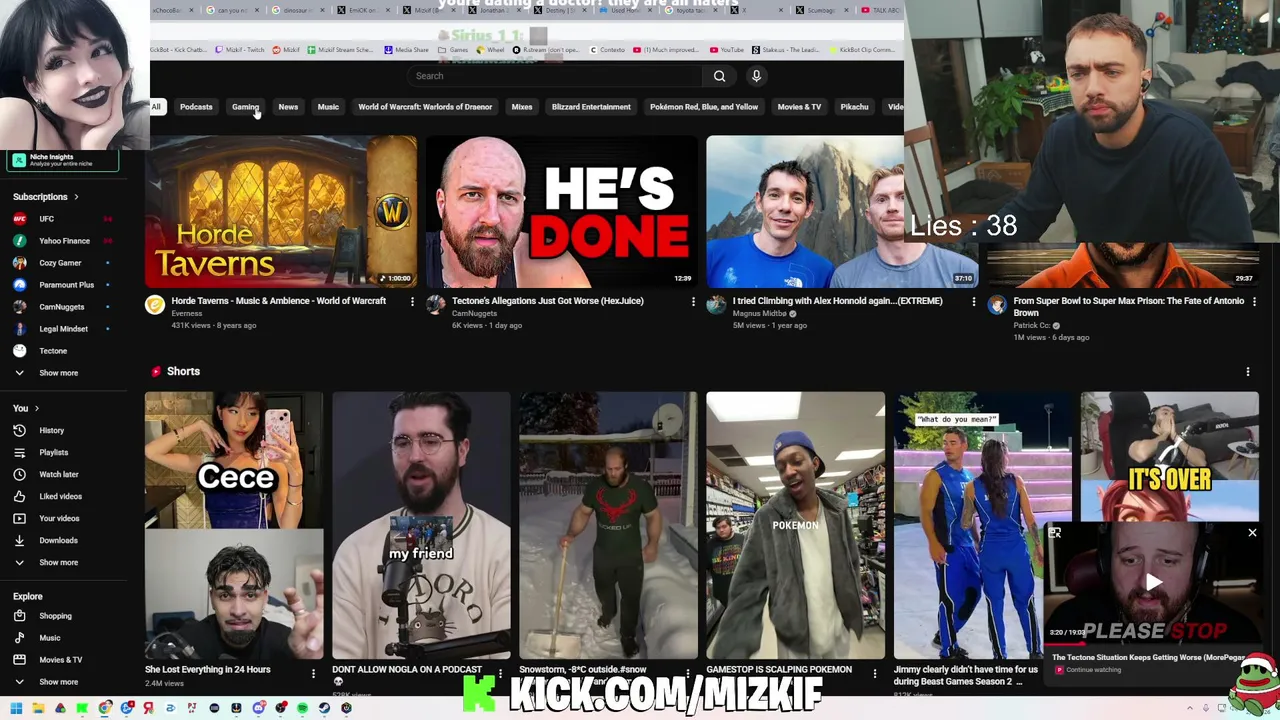Open the Subscriptions section chevron
Viewport: 1280px width, 720px height.
pos(76,197)
